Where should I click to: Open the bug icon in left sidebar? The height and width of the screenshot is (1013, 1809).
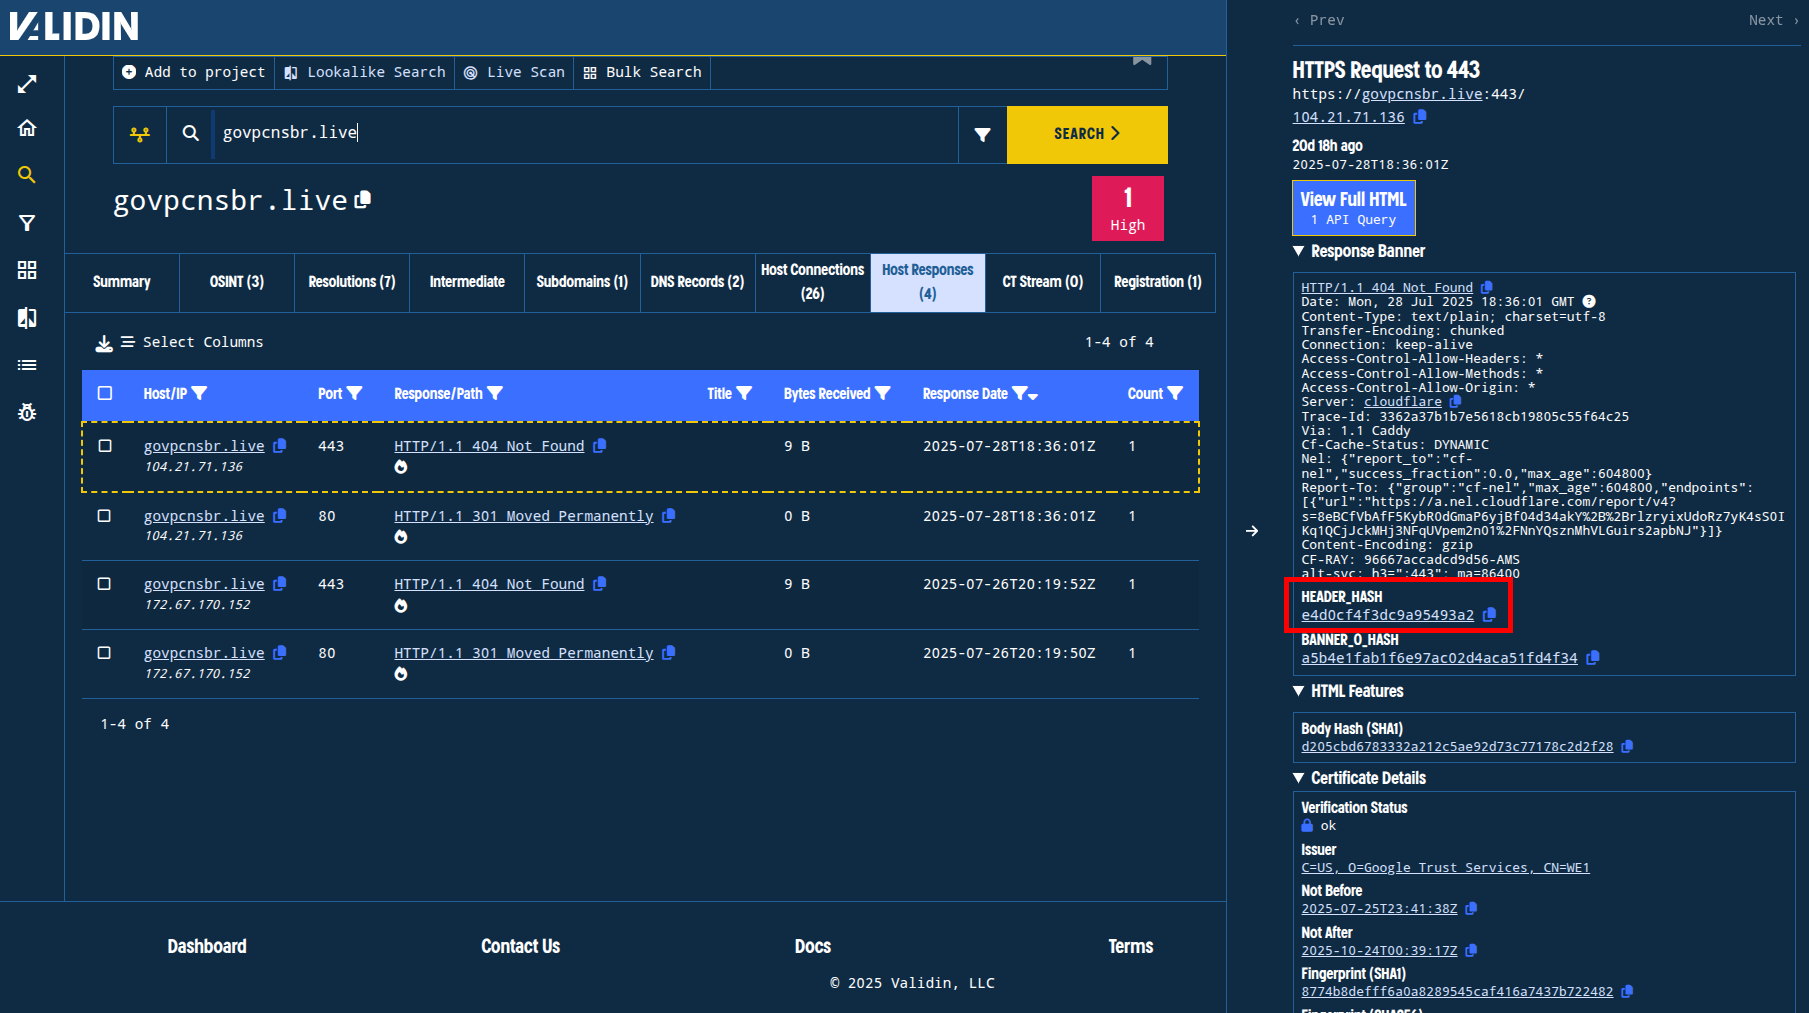point(27,412)
